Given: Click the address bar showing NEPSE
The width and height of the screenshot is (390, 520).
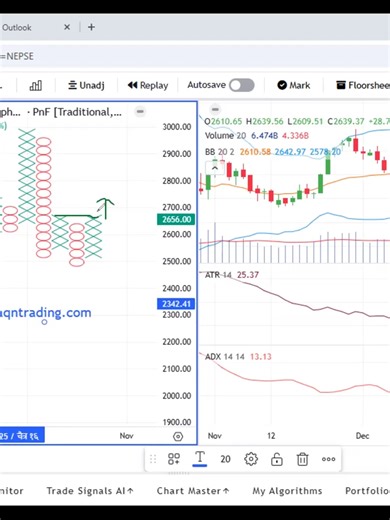Looking at the screenshot, I should click(x=195, y=56).
